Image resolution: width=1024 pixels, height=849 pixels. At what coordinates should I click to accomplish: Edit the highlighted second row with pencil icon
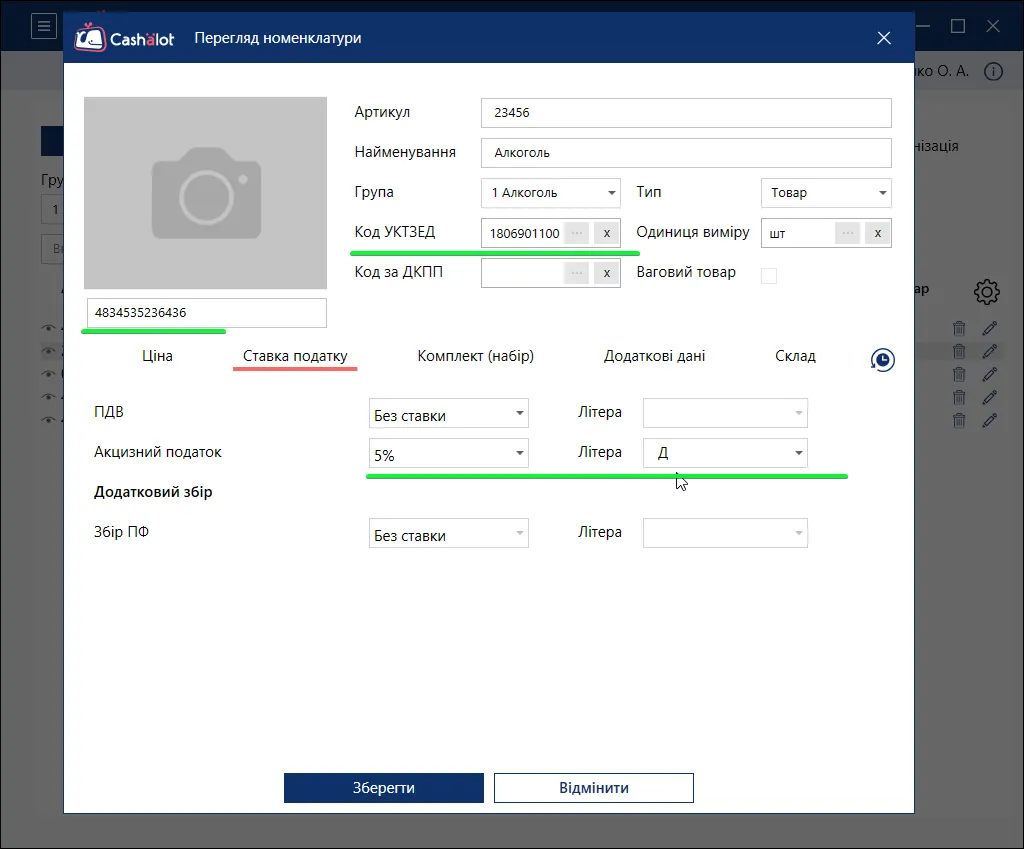pyautogui.click(x=989, y=351)
